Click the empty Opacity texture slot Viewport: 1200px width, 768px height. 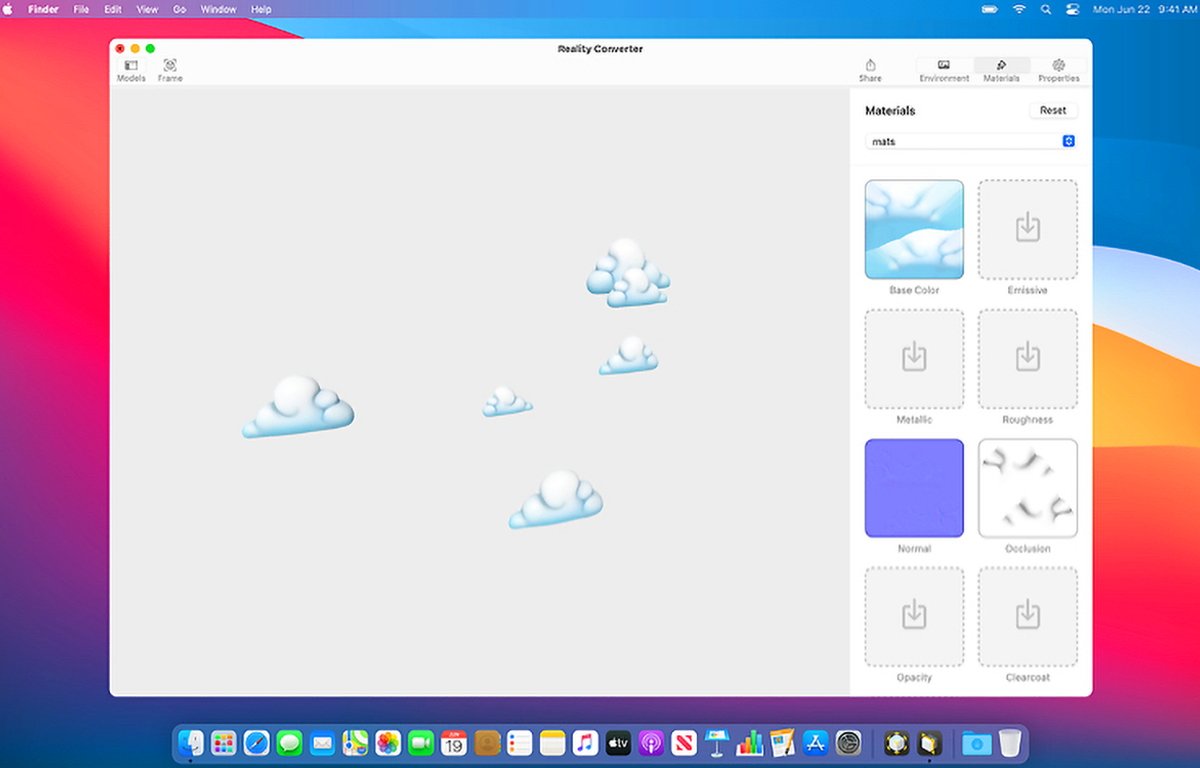pos(914,617)
